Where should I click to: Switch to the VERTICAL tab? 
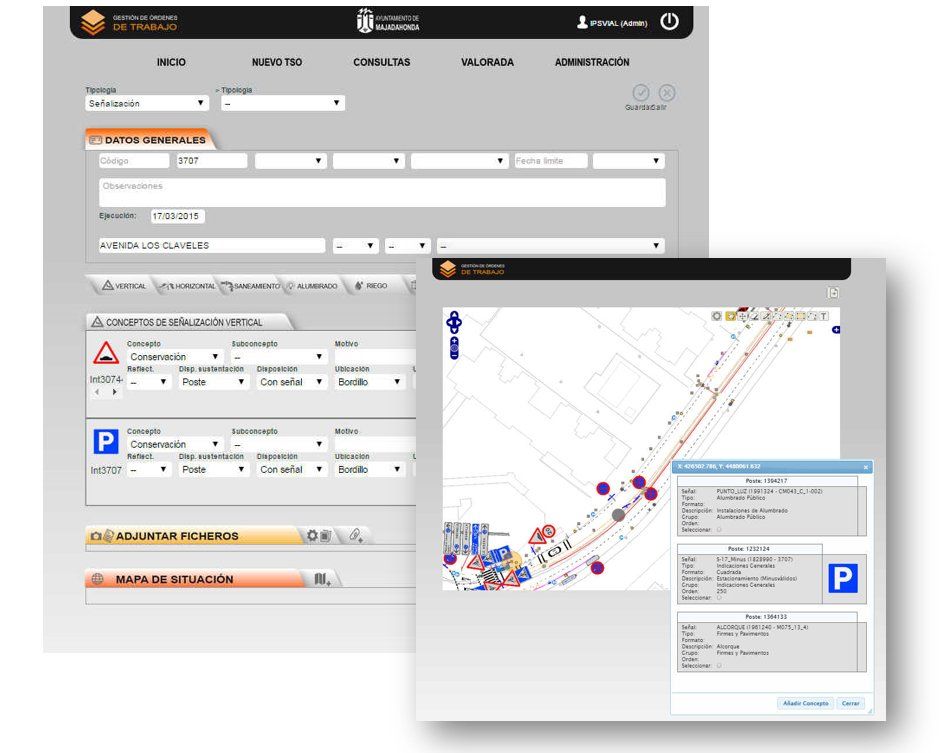[124, 286]
